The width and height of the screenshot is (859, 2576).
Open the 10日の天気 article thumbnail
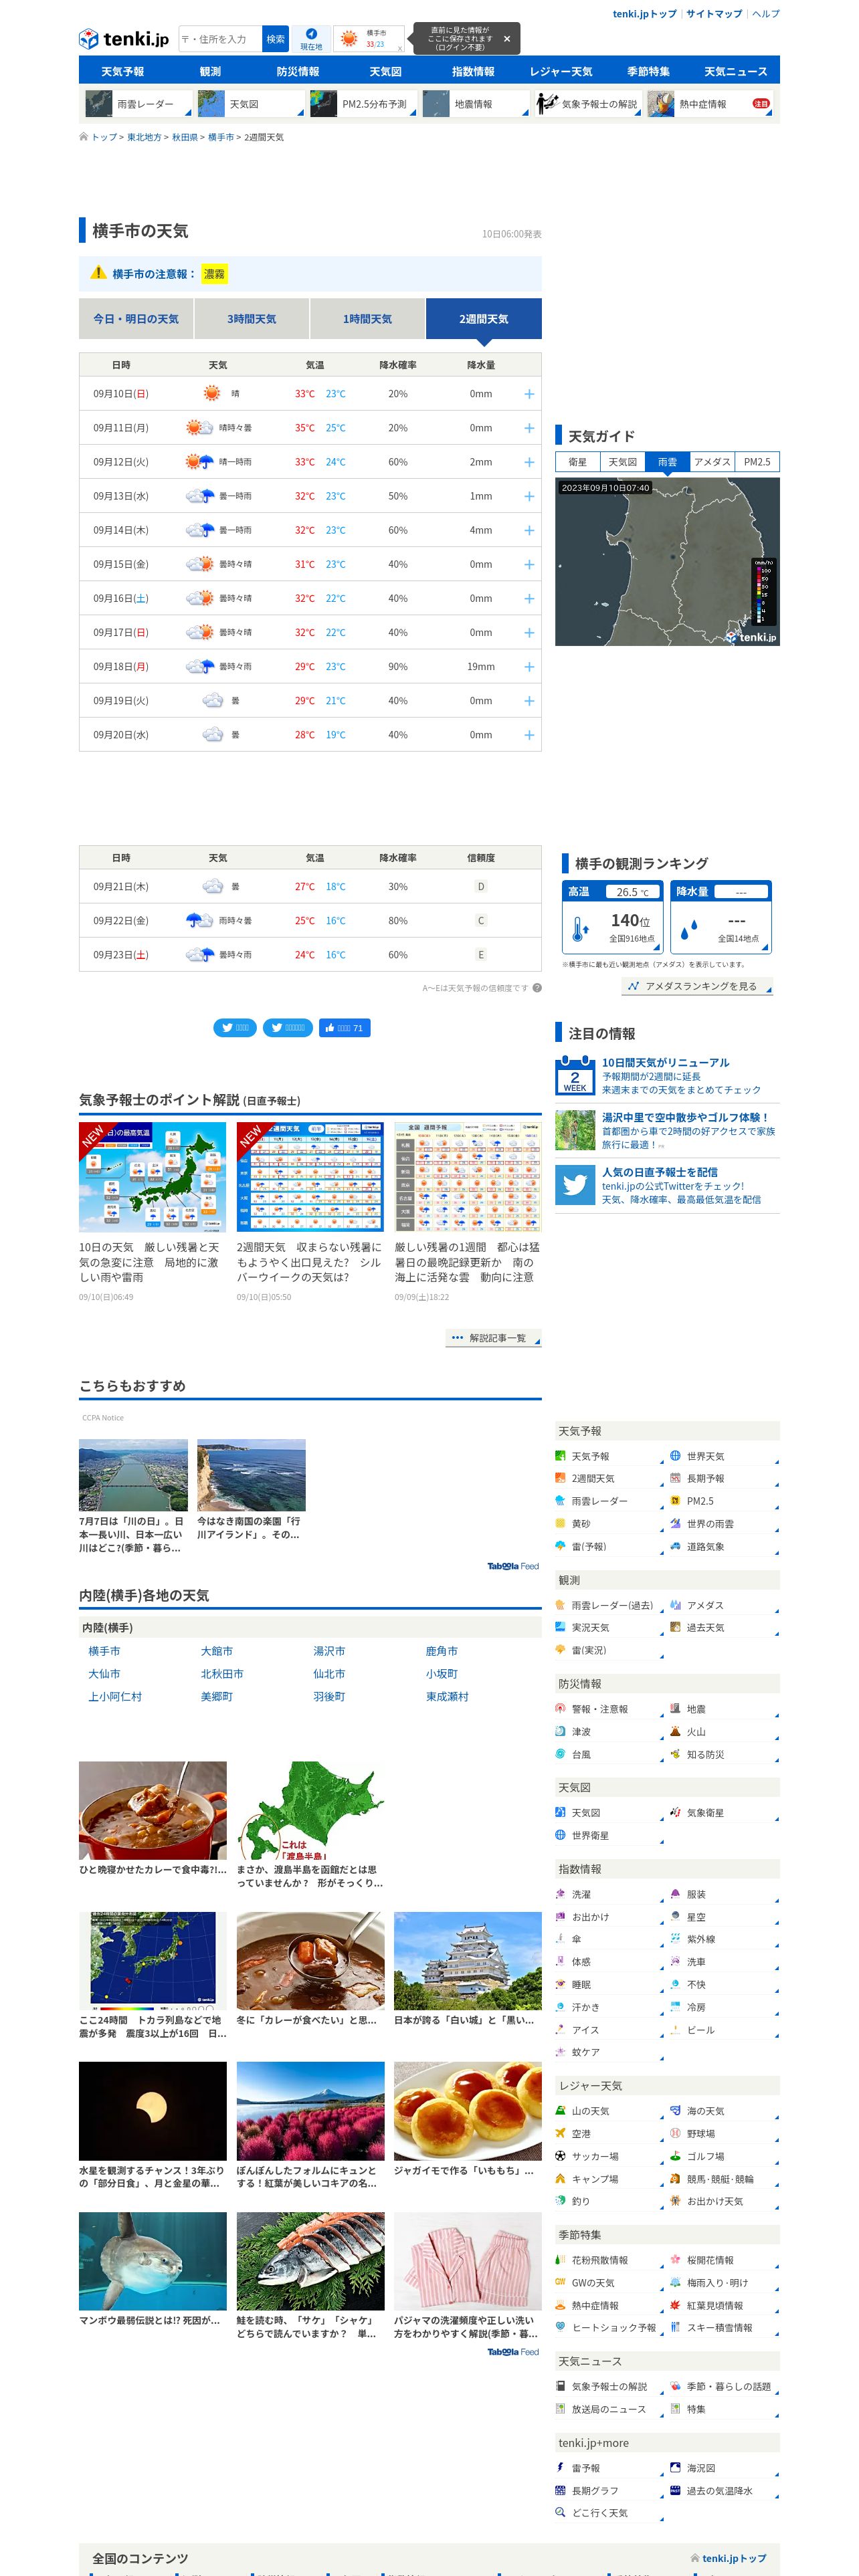pyautogui.click(x=153, y=1177)
